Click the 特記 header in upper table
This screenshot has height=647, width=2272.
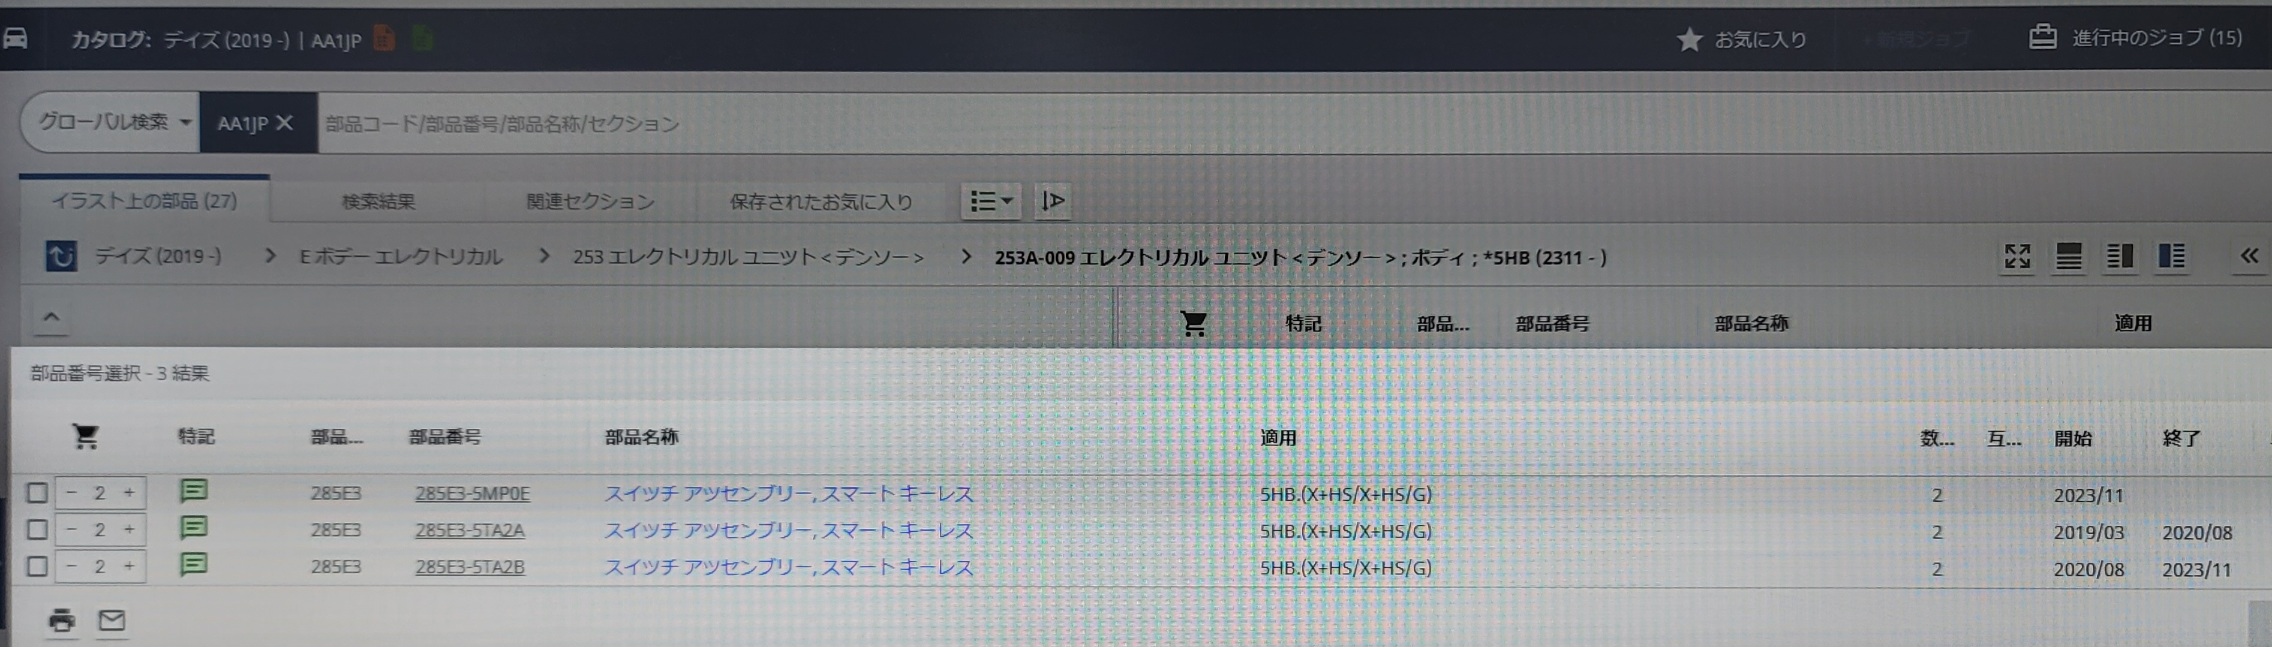(1303, 323)
